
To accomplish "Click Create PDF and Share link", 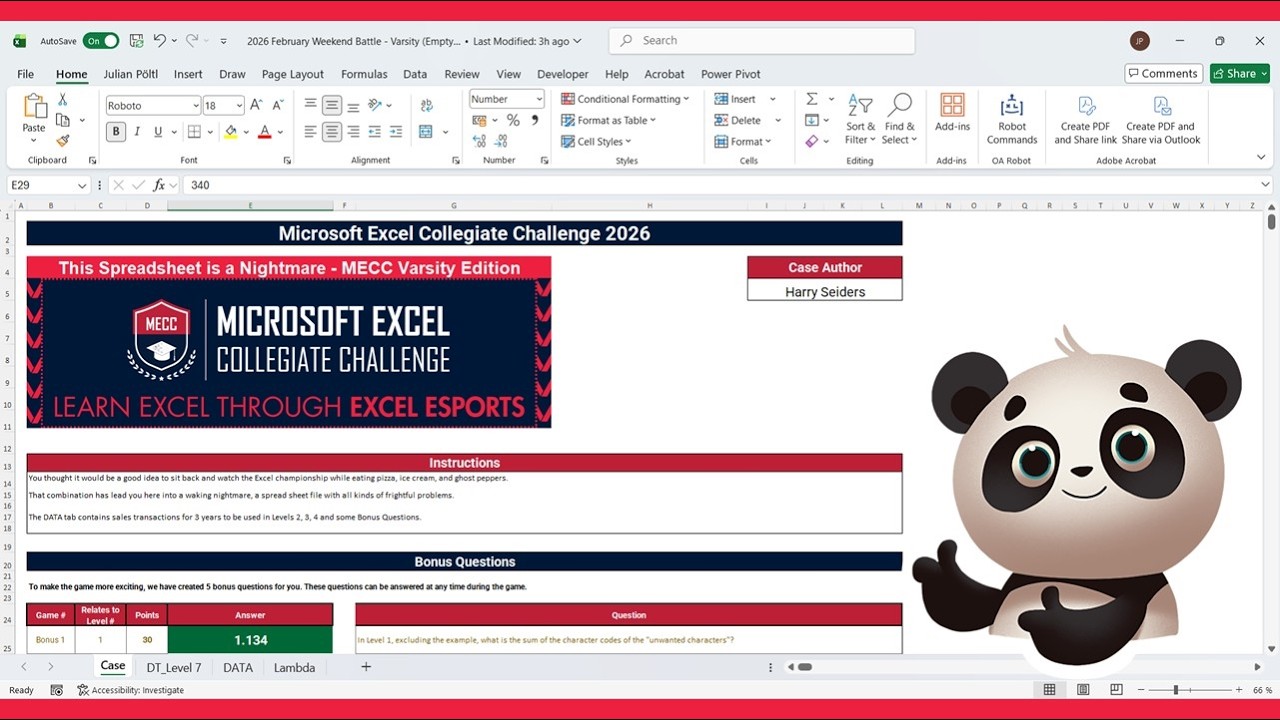I will (x=1085, y=119).
